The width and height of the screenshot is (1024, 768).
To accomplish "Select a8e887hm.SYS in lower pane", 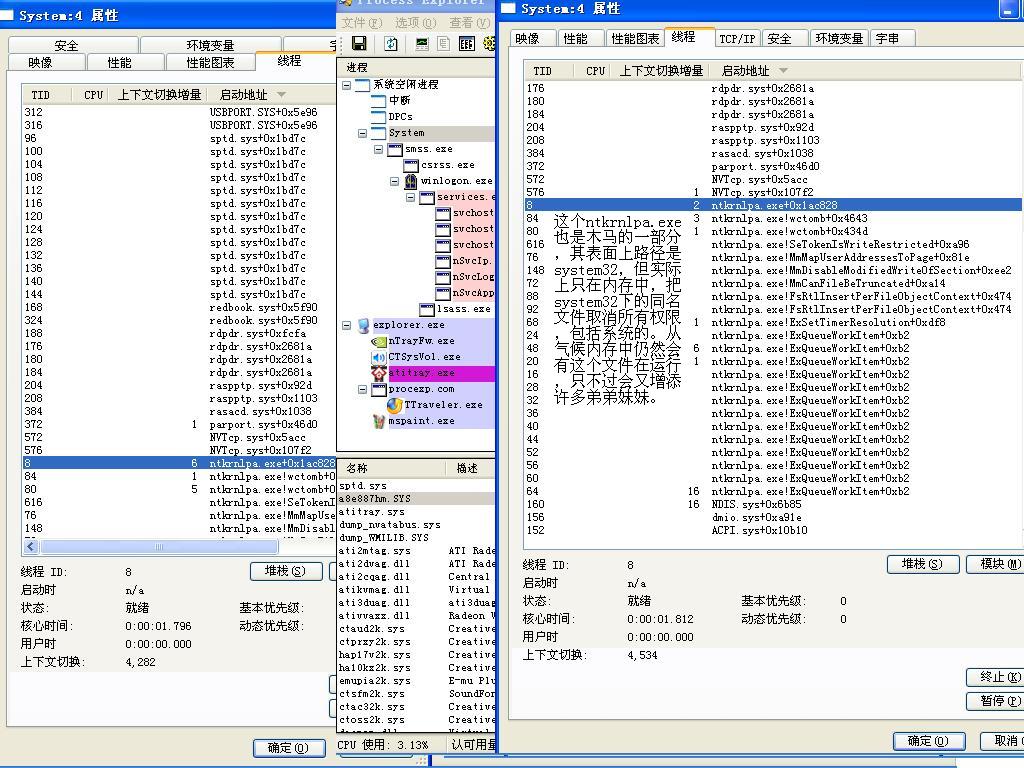I will tap(416, 499).
